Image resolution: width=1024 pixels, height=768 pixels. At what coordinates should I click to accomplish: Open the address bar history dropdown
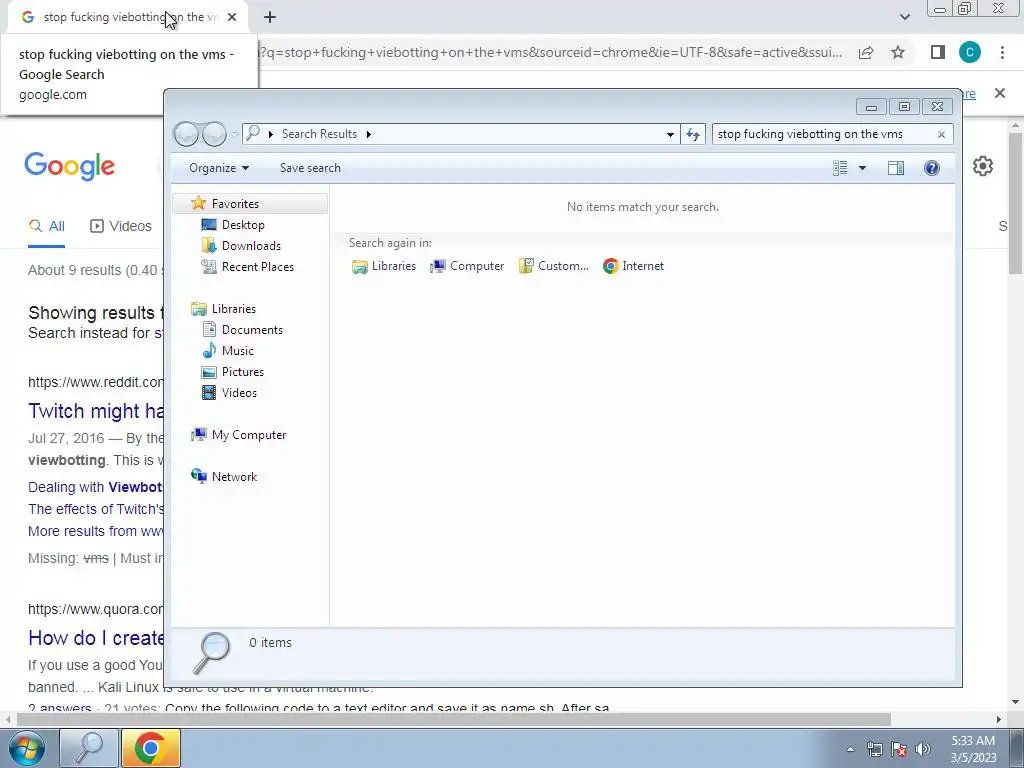670,135
